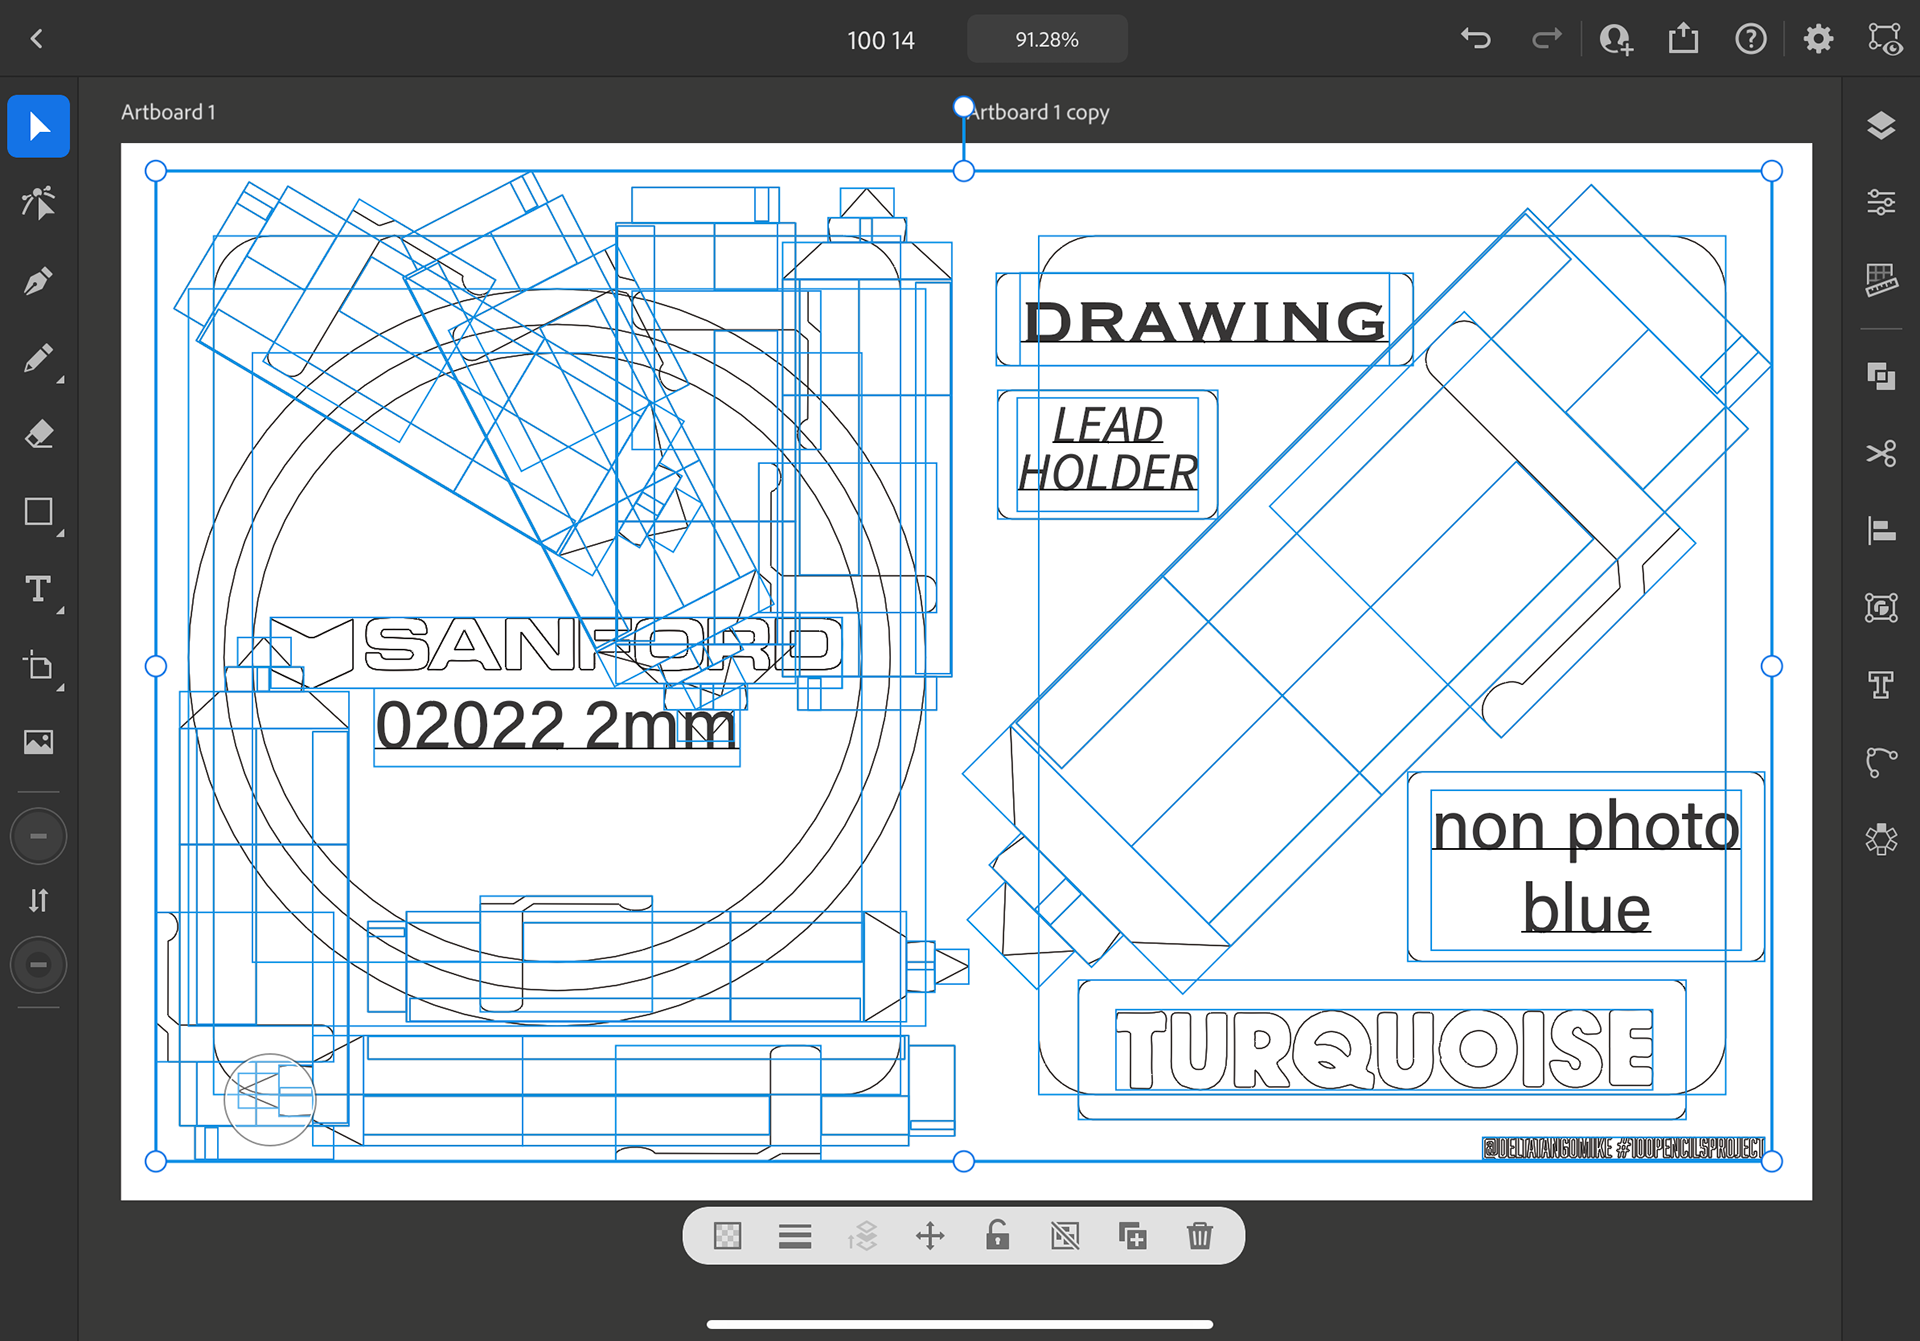Invite collaborators to the document

tap(1616, 39)
